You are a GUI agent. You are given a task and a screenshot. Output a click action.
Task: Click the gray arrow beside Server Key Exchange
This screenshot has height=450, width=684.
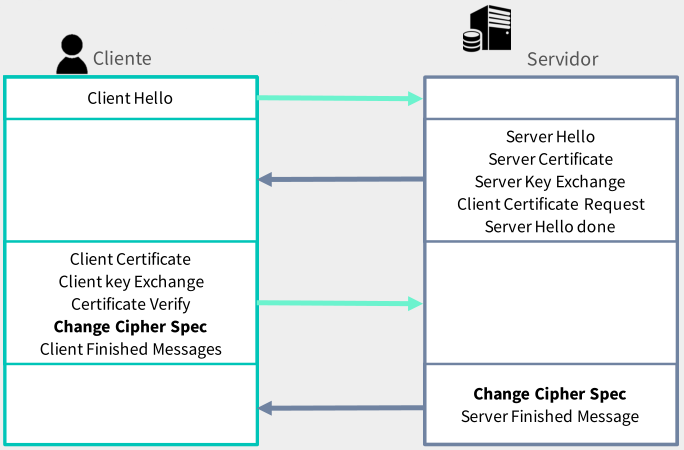(340, 180)
